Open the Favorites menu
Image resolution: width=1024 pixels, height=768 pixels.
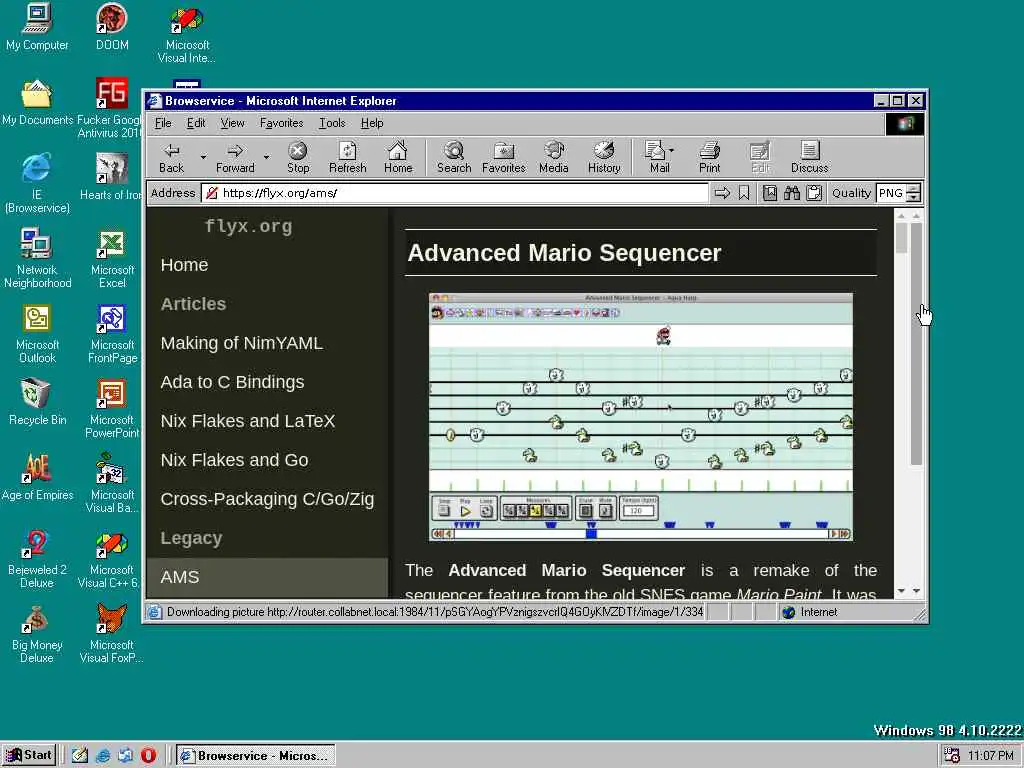coord(281,123)
